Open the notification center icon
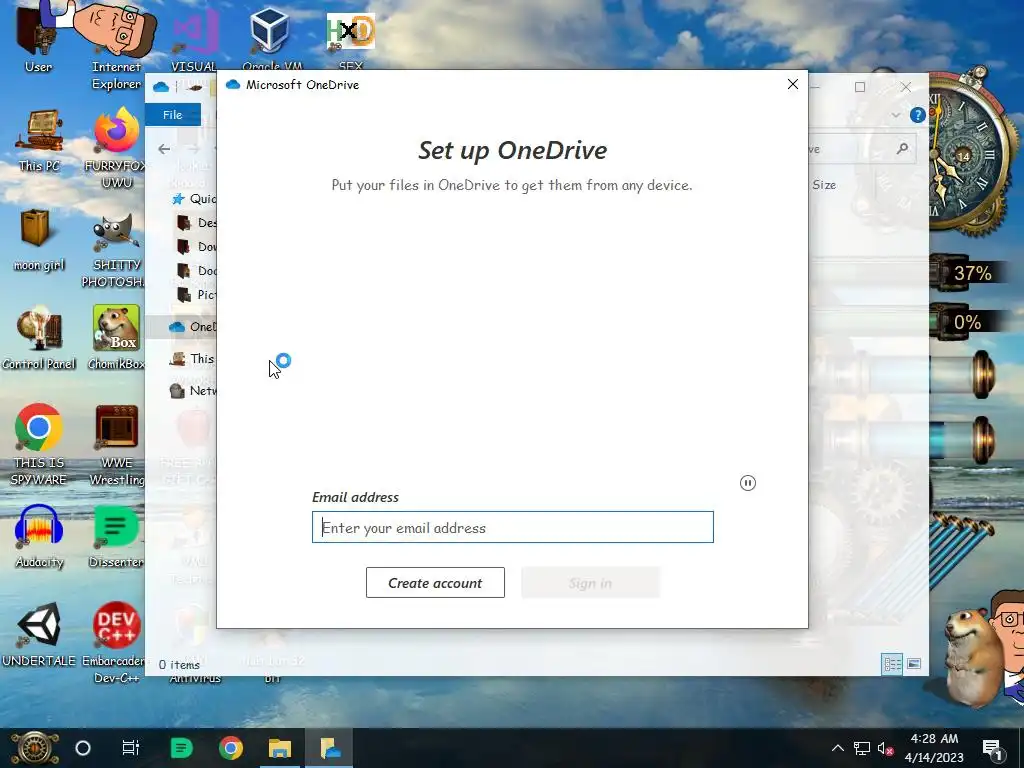The height and width of the screenshot is (768, 1024). coord(993,748)
